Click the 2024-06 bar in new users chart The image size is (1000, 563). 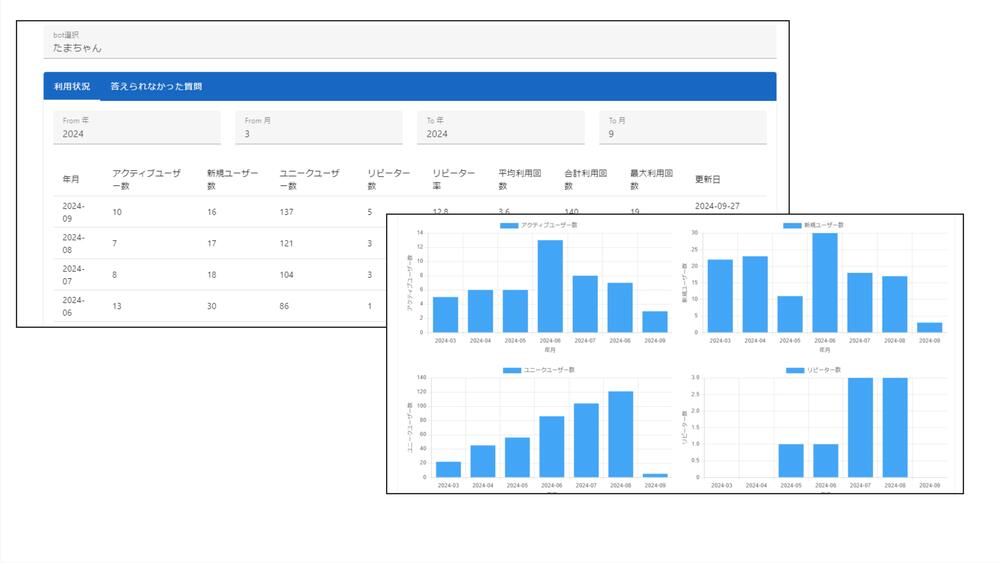(825, 282)
